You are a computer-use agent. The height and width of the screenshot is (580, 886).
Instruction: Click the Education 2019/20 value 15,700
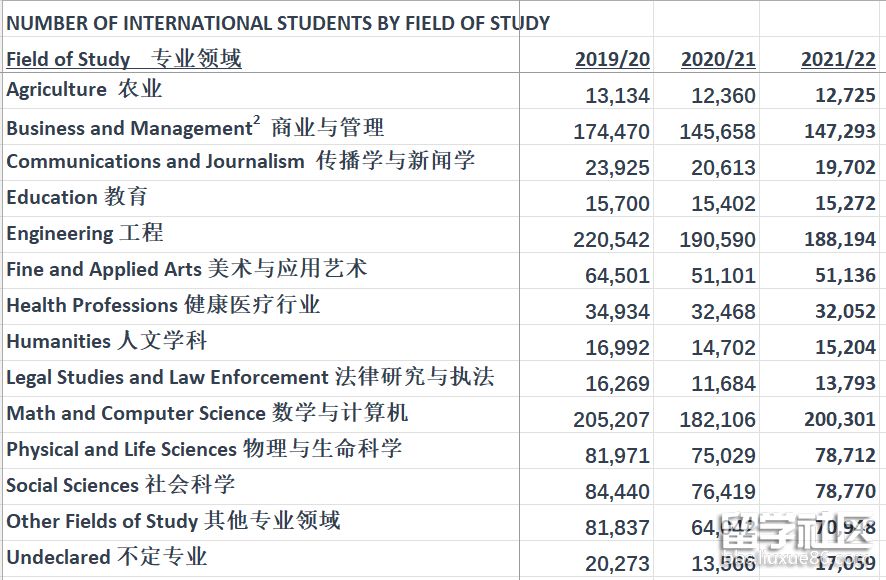click(x=617, y=204)
